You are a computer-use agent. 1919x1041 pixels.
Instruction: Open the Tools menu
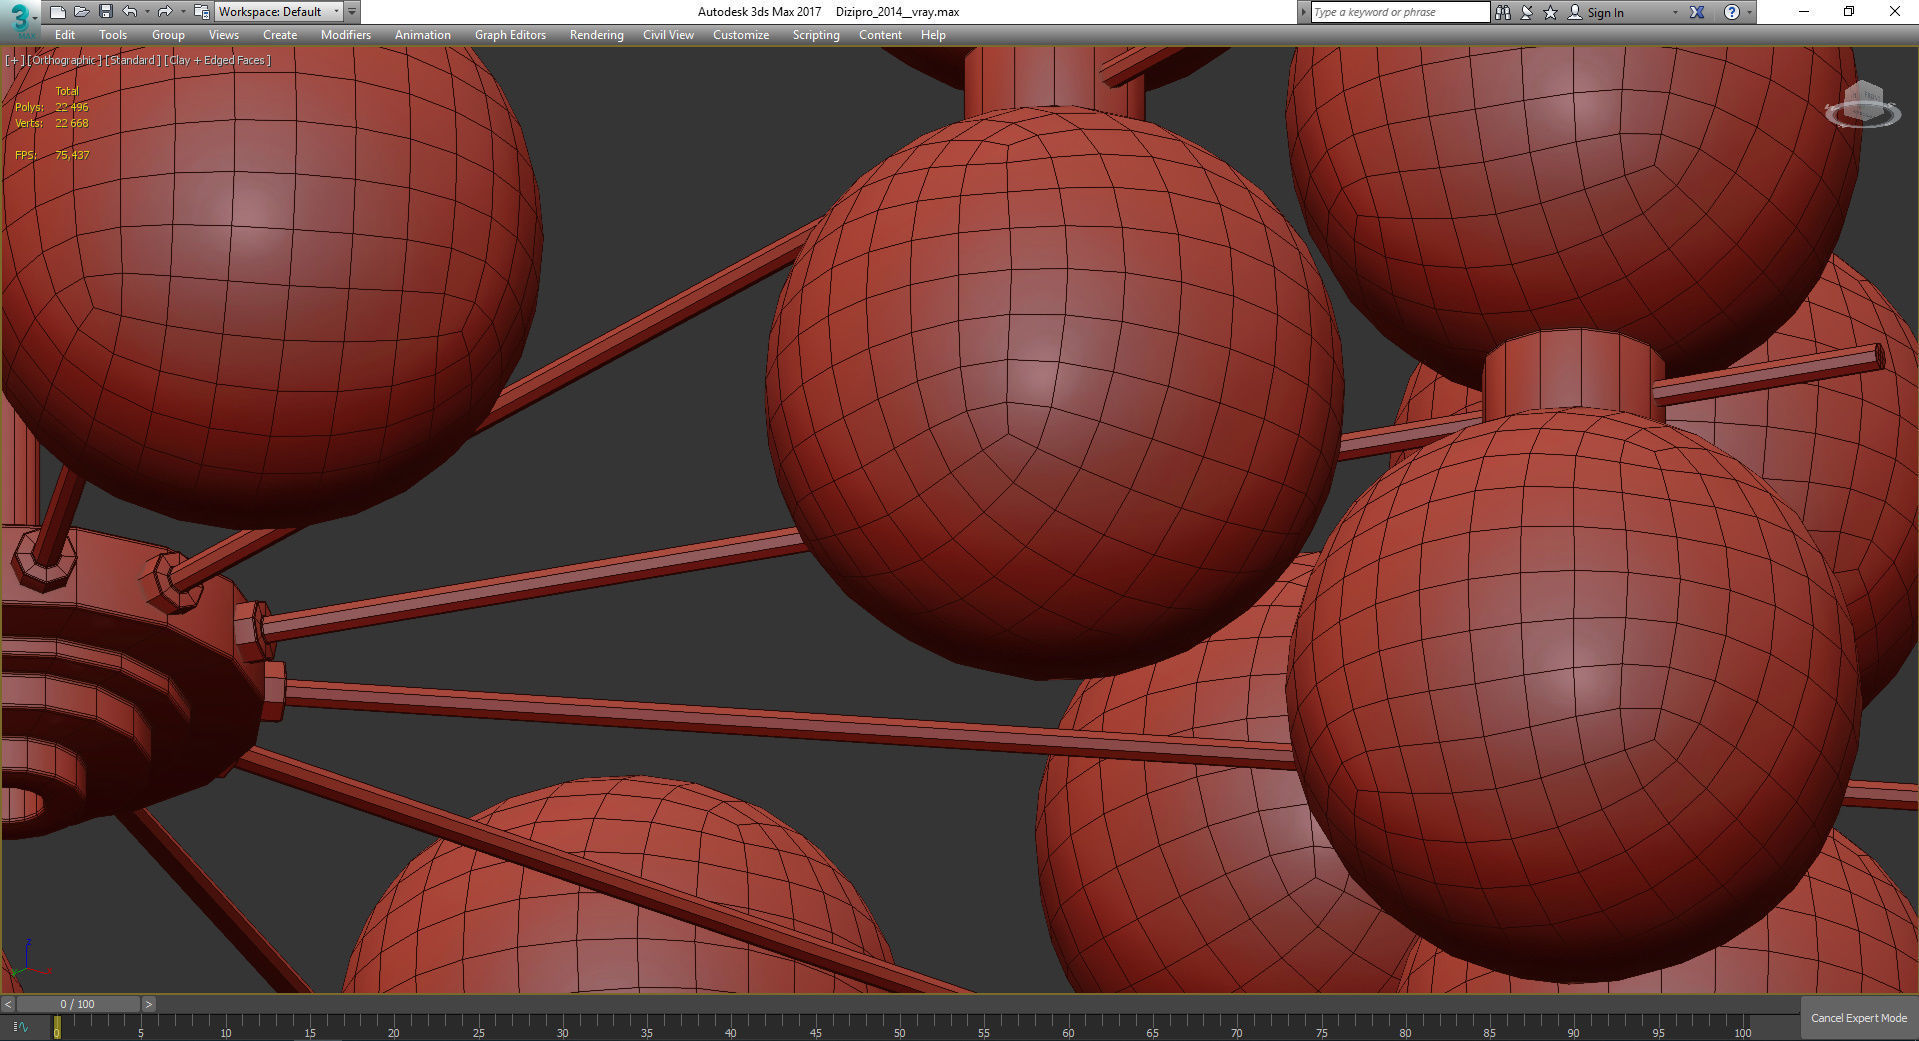[x=113, y=35]
